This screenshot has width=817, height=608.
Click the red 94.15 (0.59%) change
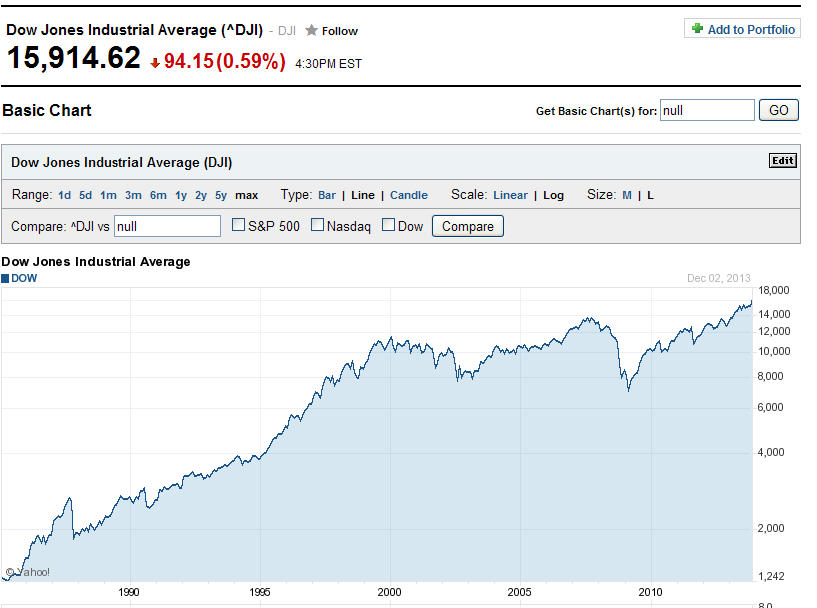pos(225,61)
